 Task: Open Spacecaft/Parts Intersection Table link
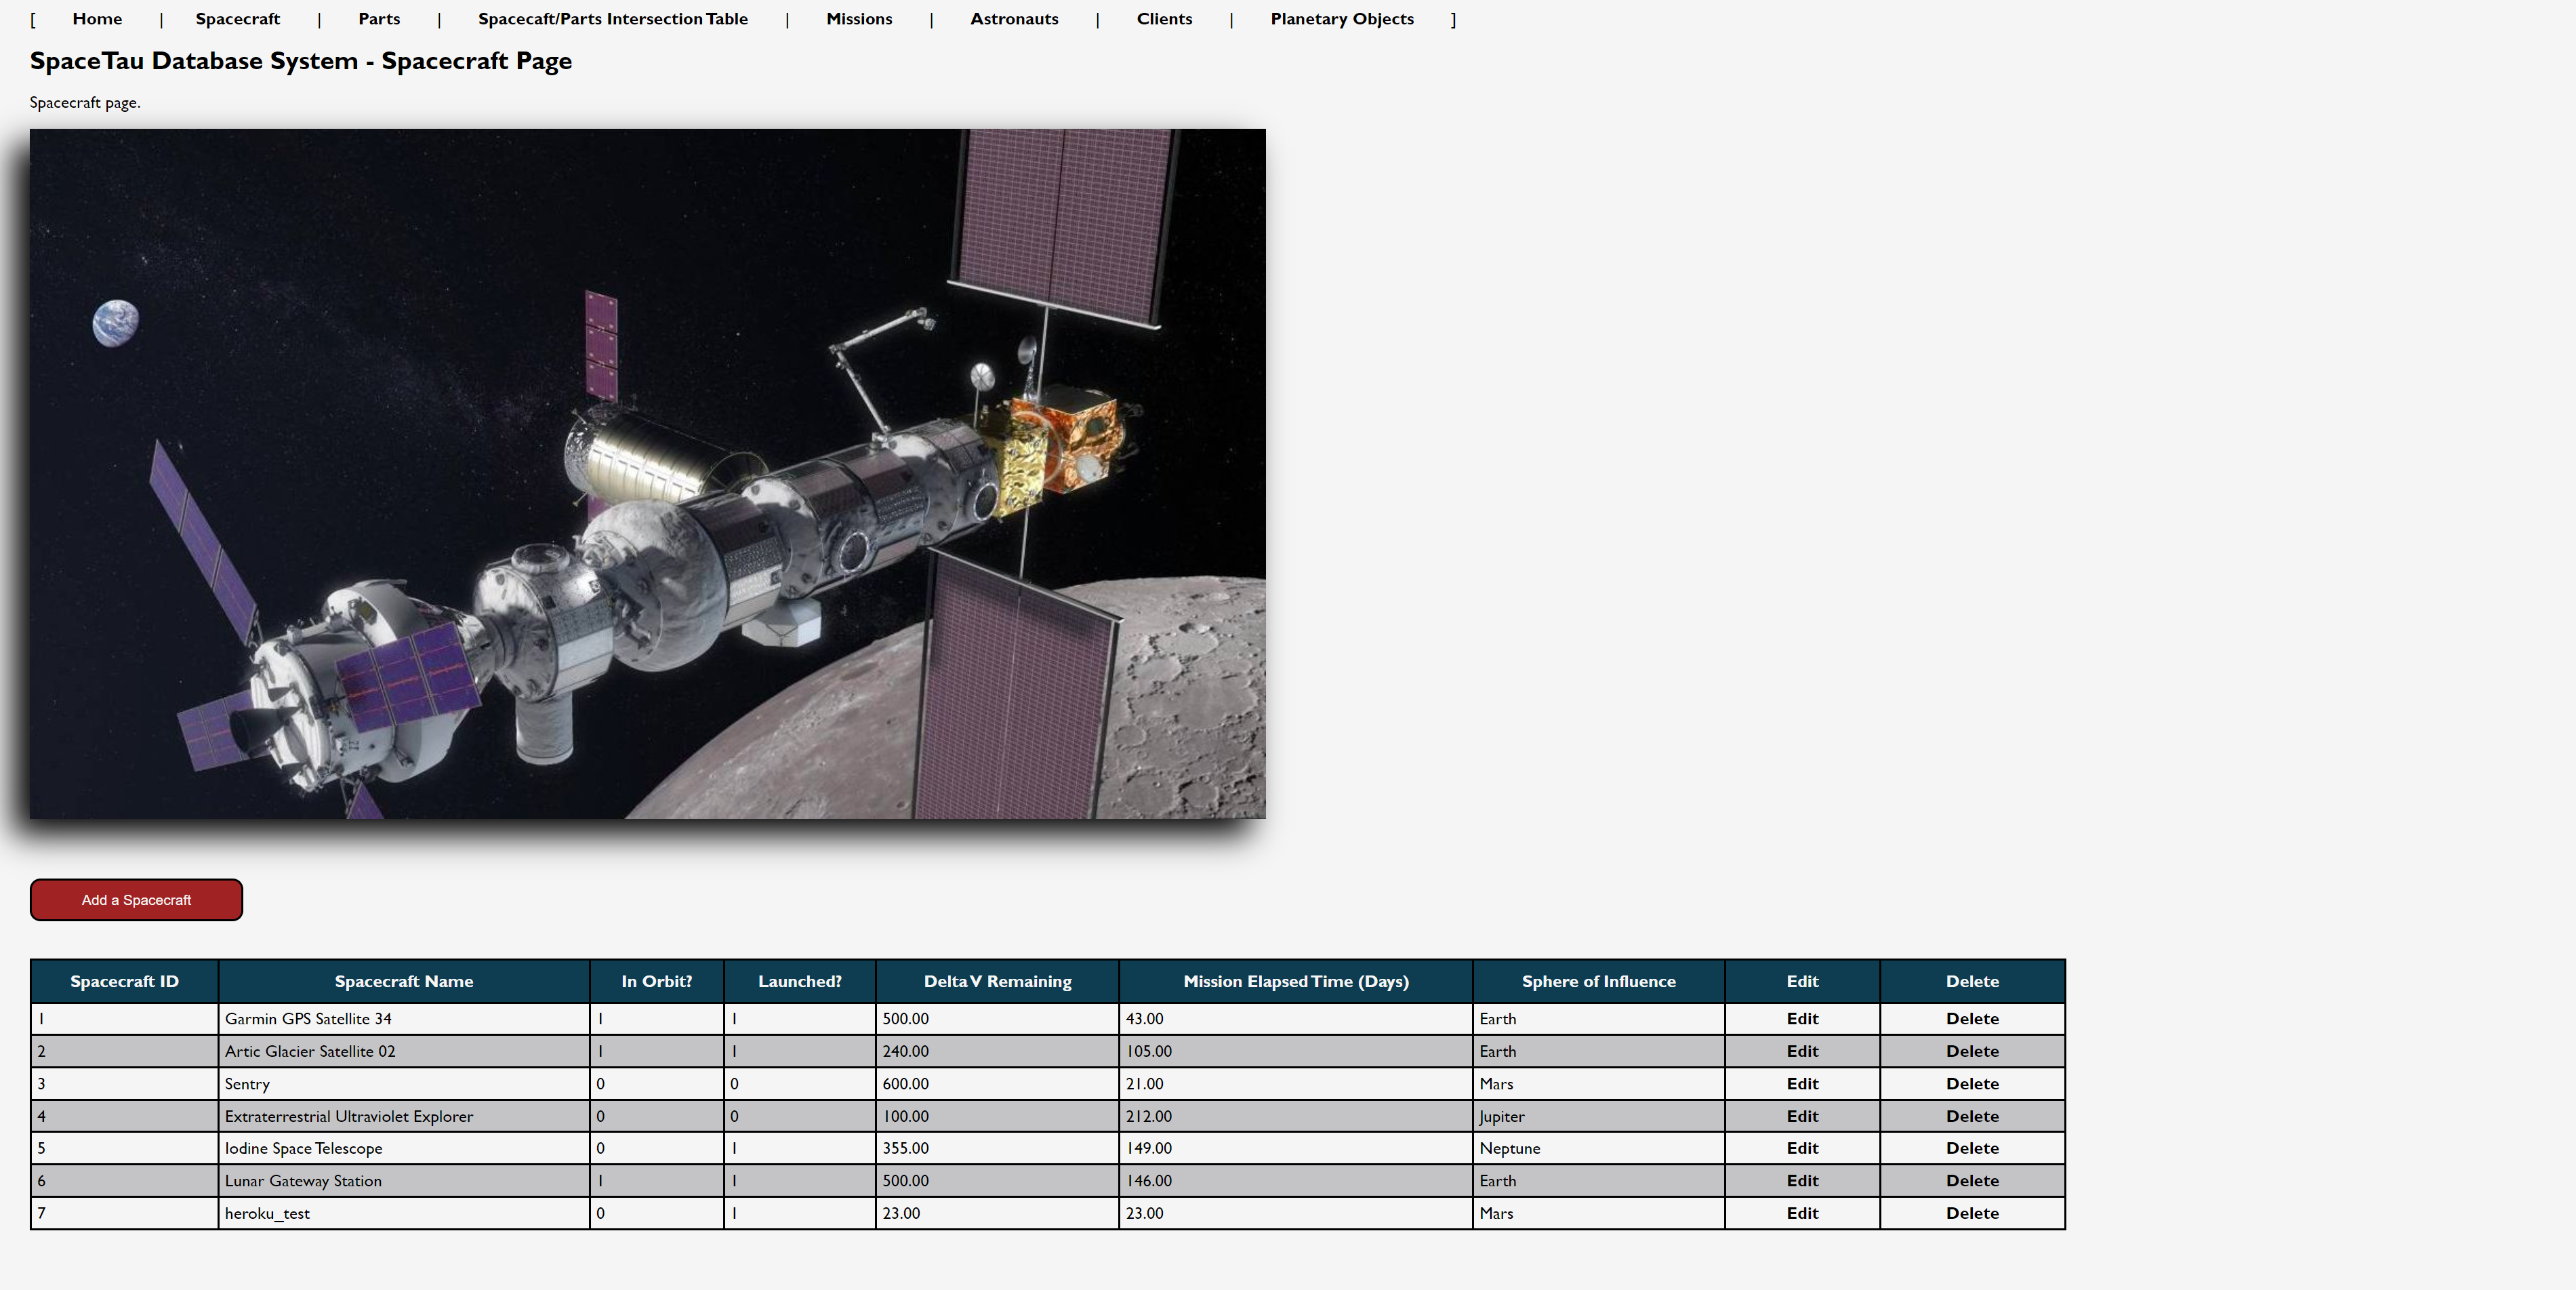(613, 19)
